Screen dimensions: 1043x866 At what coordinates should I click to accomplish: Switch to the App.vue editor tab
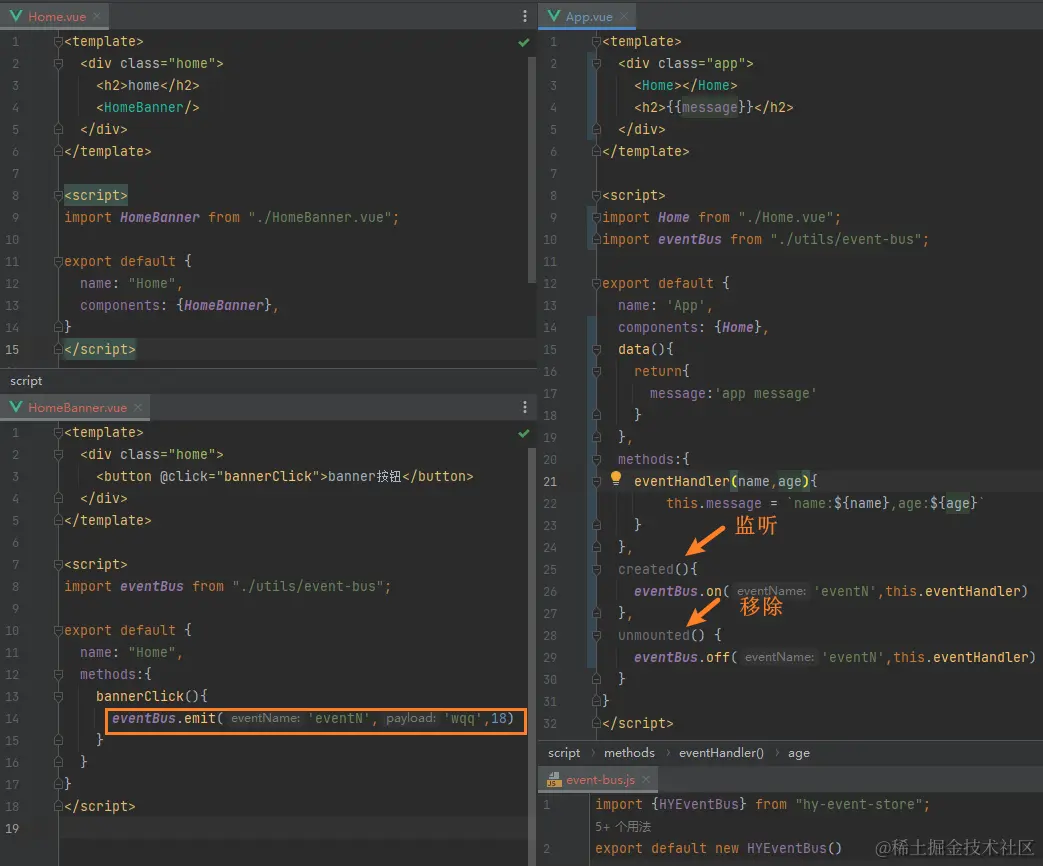tap(588, 16)
